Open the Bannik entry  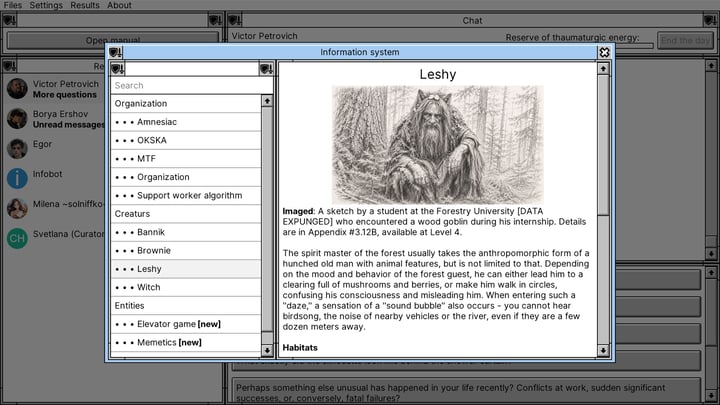[186, 232]
